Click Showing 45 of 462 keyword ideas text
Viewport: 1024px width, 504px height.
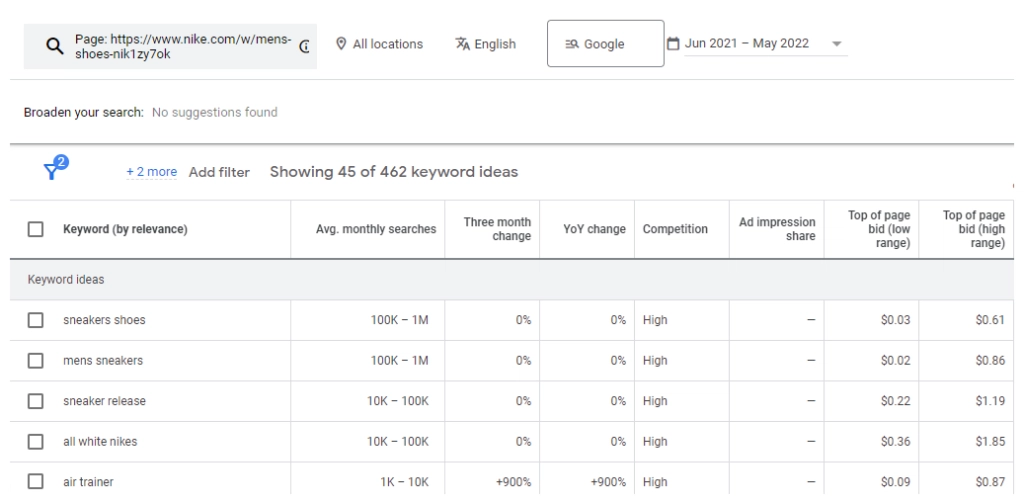(x=394, y=172)
